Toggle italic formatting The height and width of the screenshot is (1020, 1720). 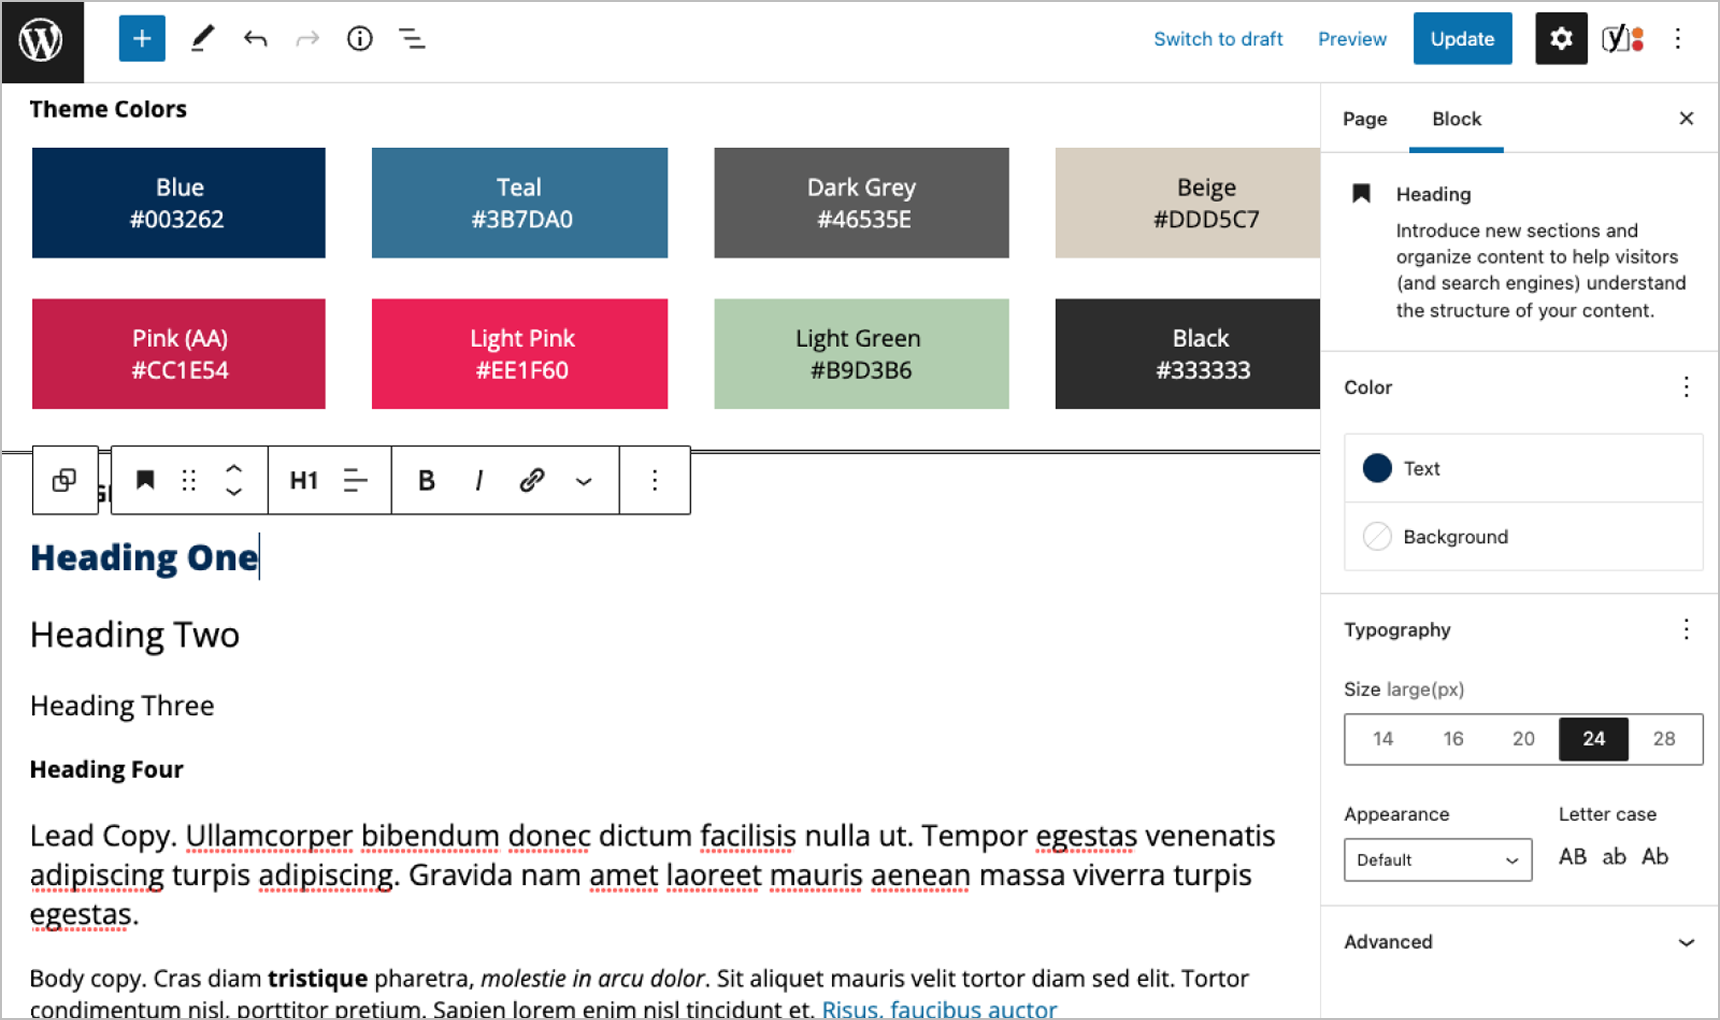[x=479, y=481]
